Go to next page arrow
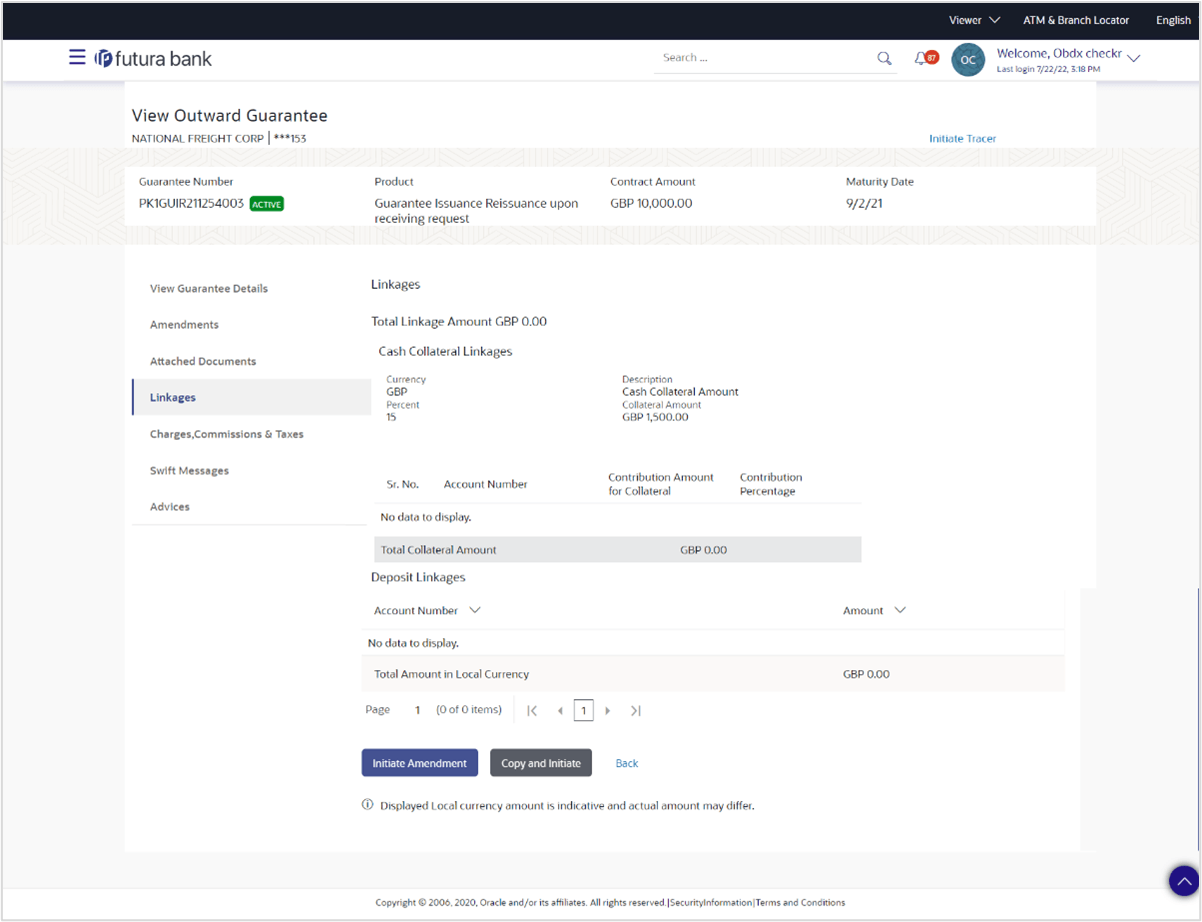 608,710
